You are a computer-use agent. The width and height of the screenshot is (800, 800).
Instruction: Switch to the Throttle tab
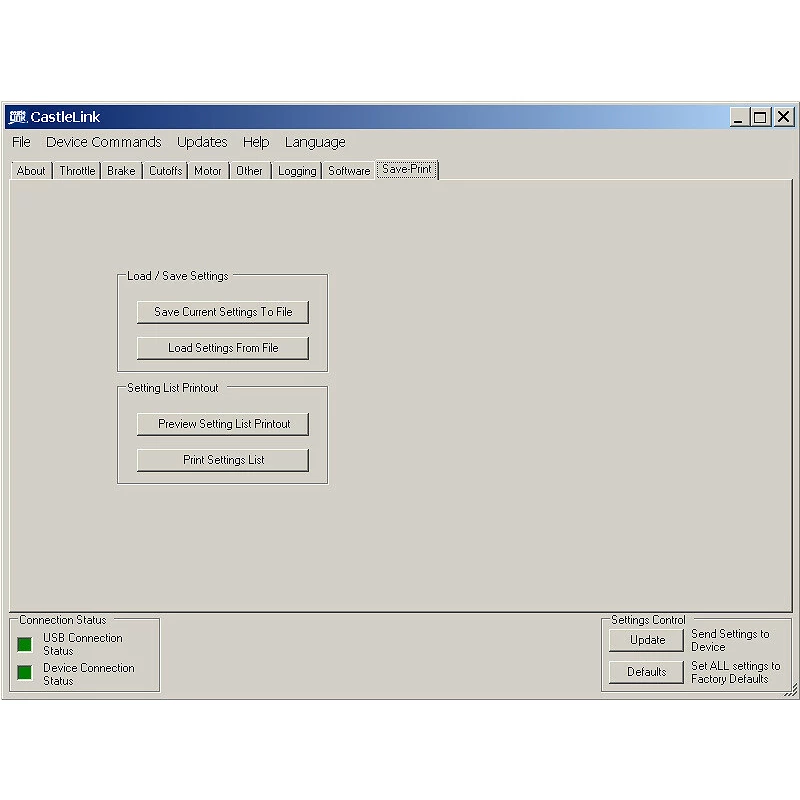click(x=77, y=171)
